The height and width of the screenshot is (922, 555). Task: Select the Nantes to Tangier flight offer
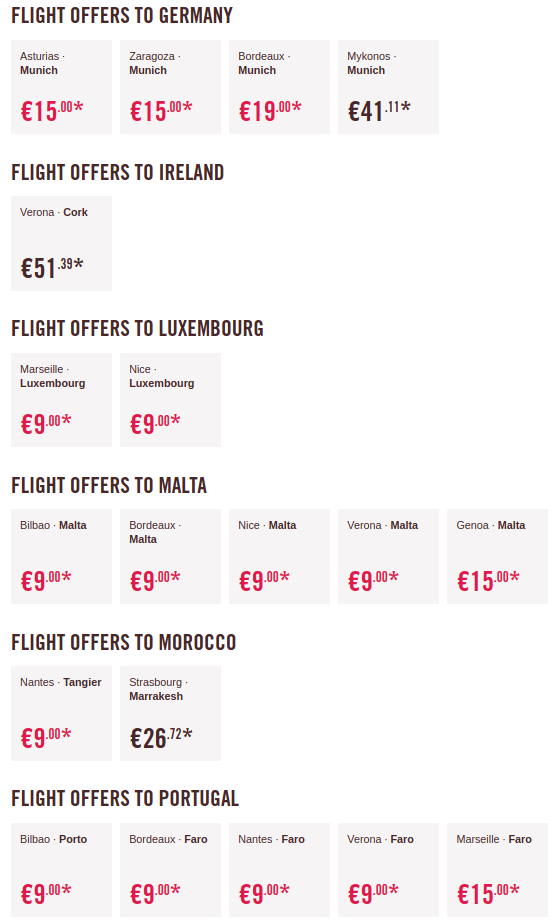(x=61, y=713)
